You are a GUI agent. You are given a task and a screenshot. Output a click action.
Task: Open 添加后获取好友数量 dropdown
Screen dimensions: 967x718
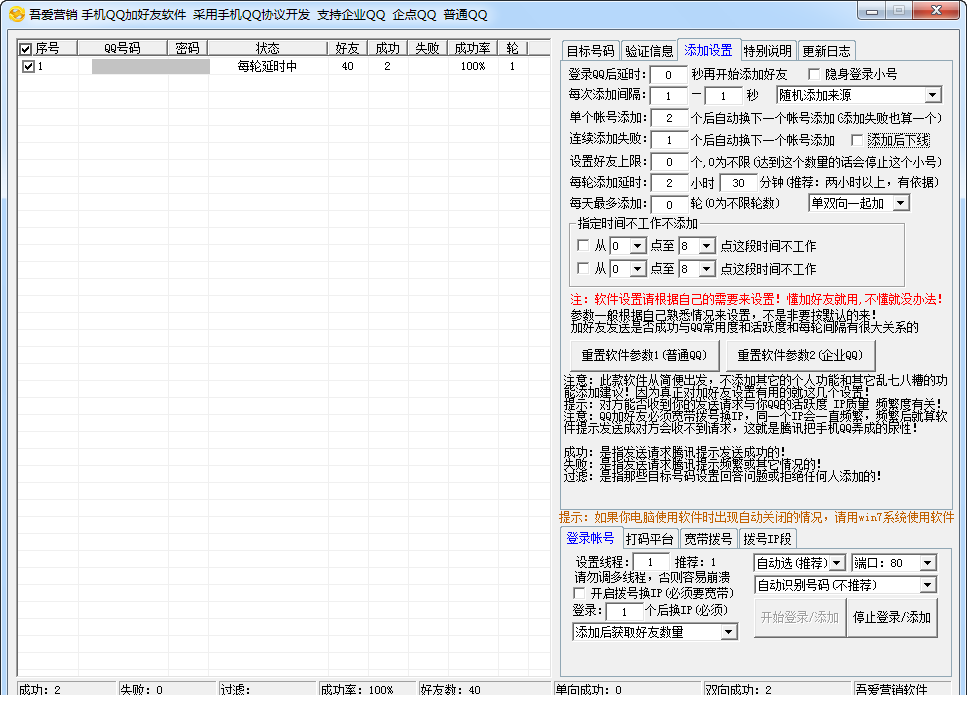click(655, 632)
